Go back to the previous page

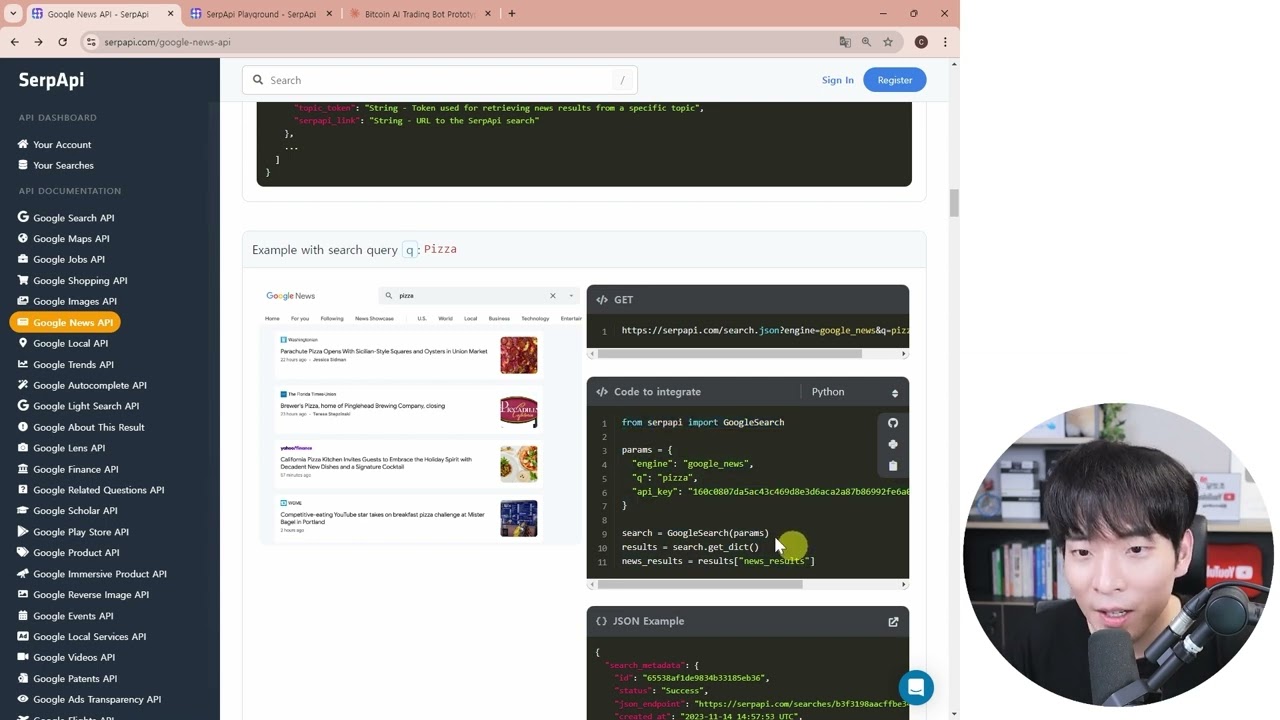pyautogui.click(x=14, y=42)
